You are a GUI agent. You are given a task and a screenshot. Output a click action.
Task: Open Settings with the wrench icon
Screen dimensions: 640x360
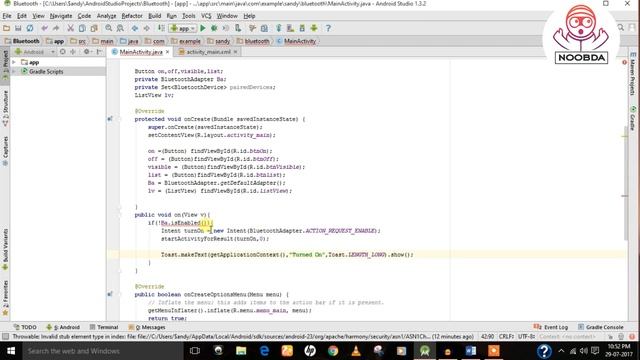tap(252, 28)
